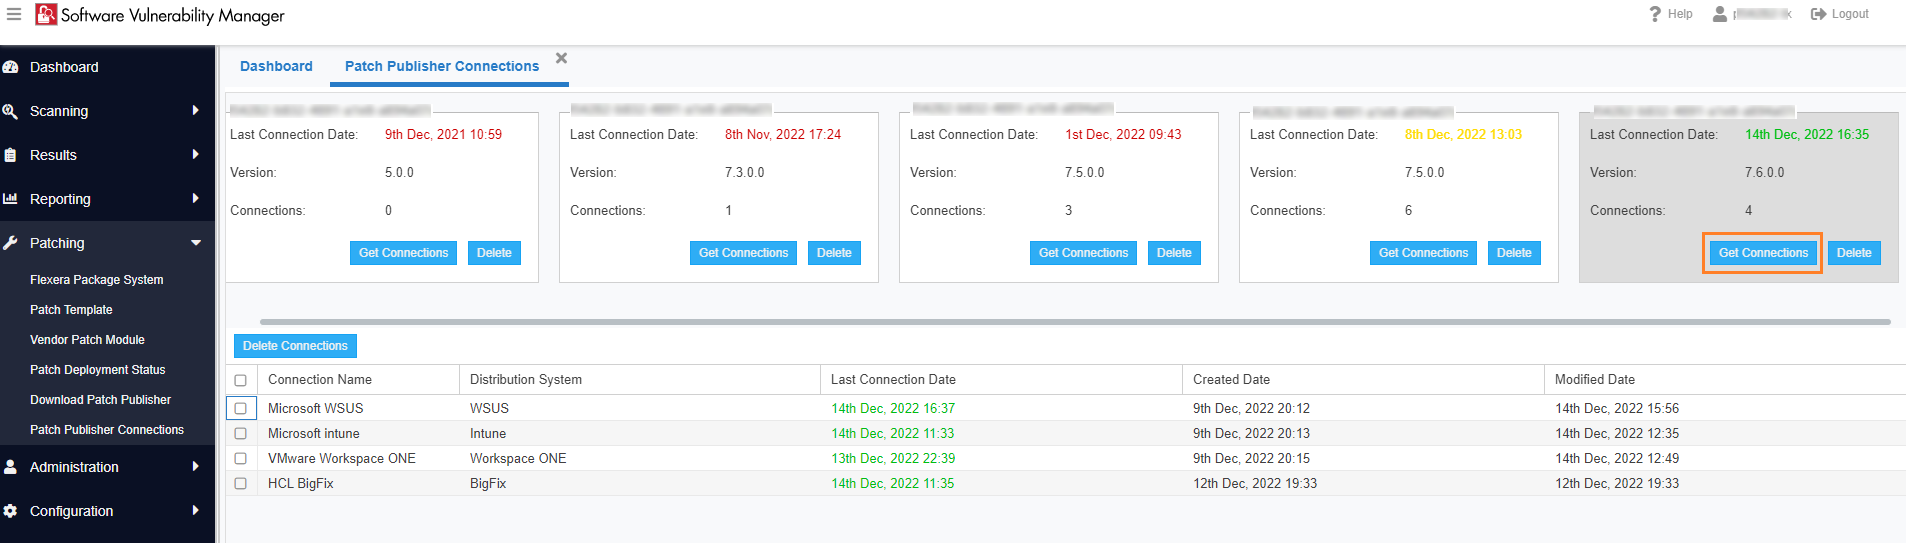
Task: Click the Dashboard gauge icon in sidebar
Action: click(x=11, y=67)
